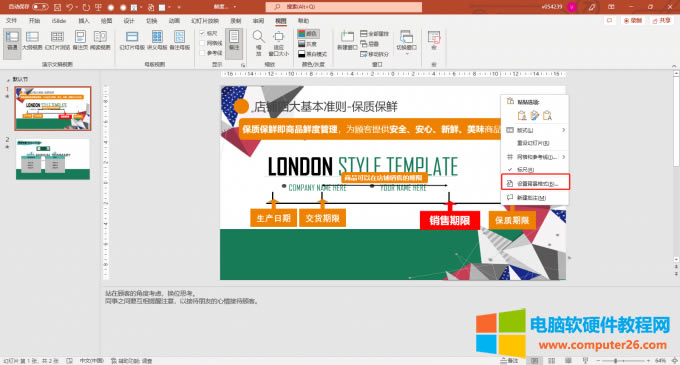Open Handout Master (讲义母版) icon
The width and height of the screenshot is (680, 365).
tap(157, 41)
